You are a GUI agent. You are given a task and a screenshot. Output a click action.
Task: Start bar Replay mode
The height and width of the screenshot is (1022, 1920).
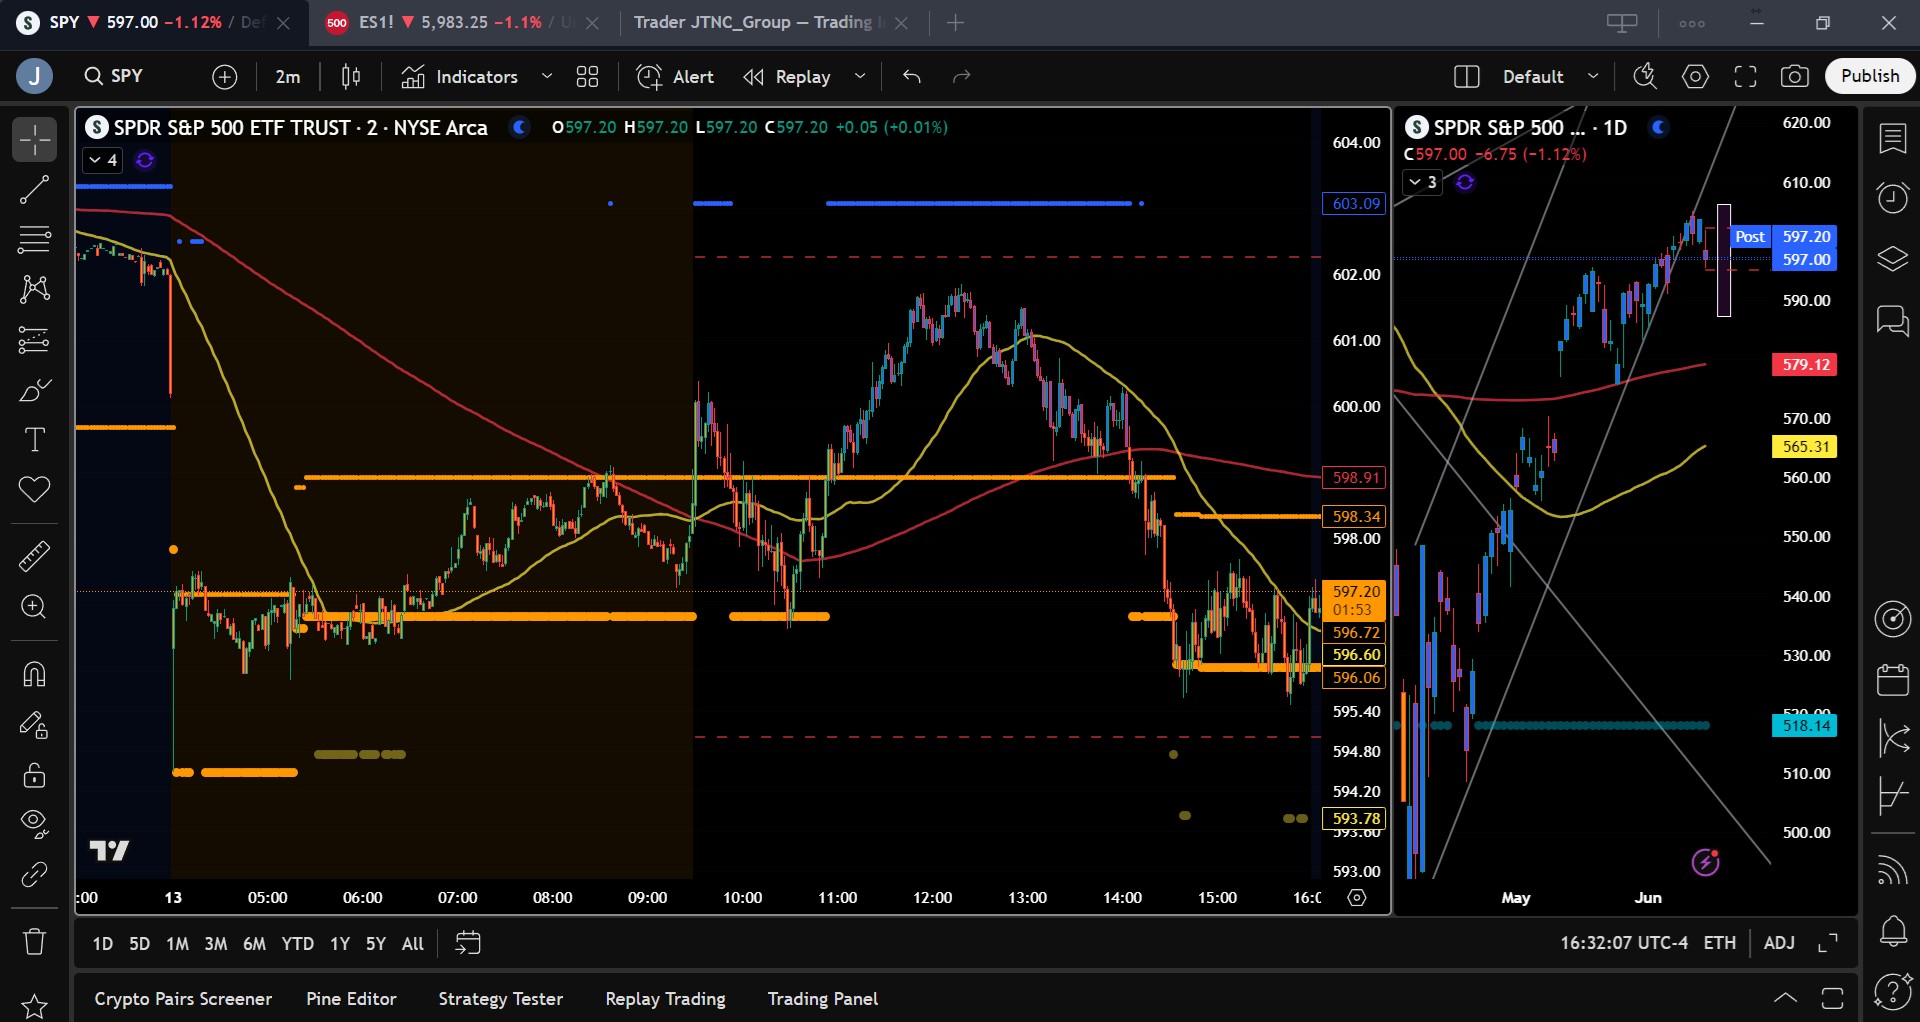788,76
